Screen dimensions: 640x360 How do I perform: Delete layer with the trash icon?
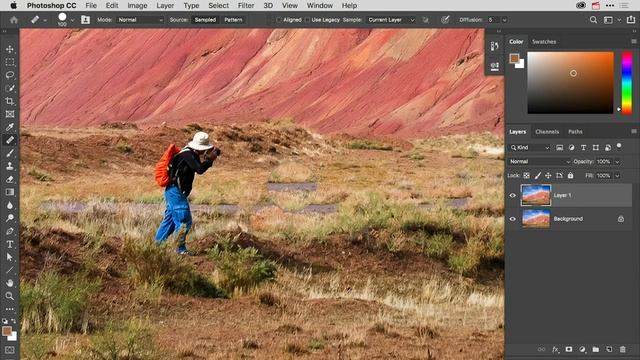point(622,349)
